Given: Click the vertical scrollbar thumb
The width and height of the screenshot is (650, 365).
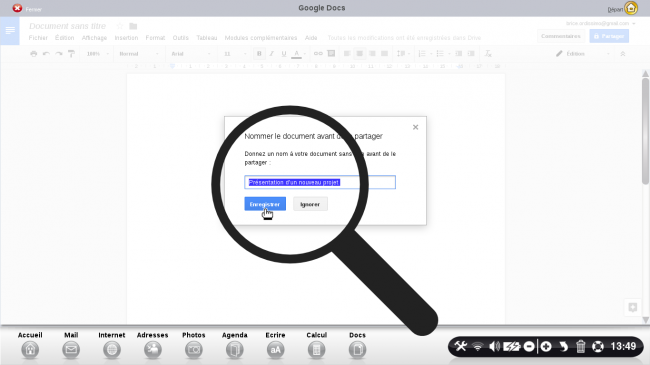Looking at the screenshot, I should coord(645,131).
